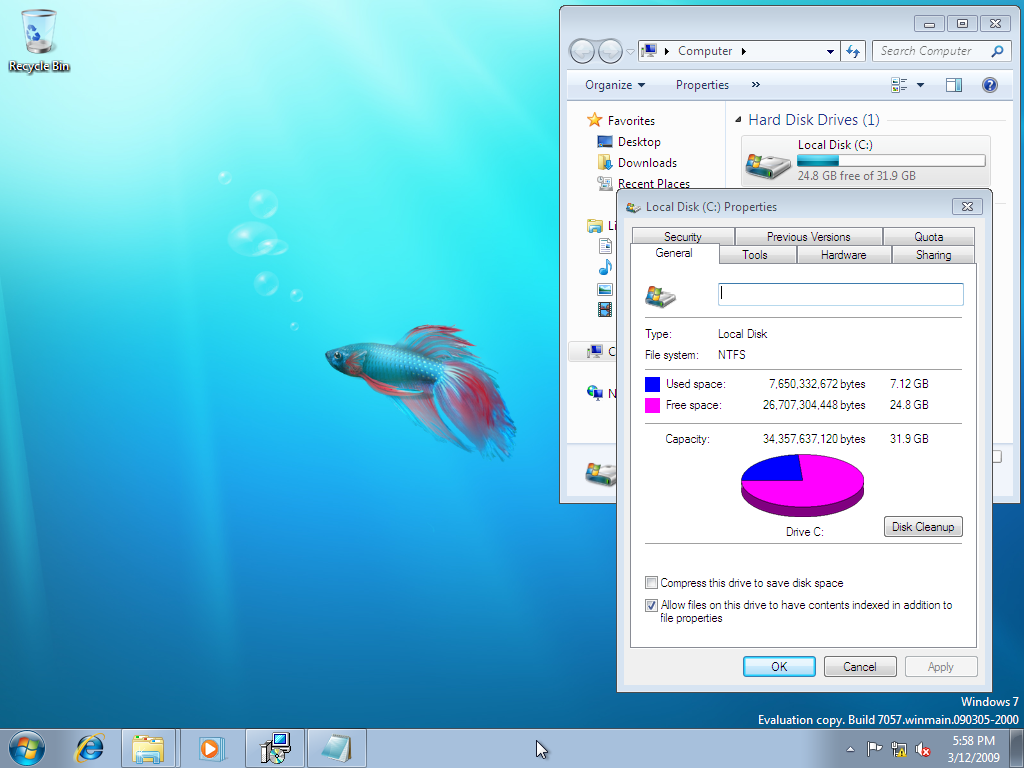Launch Internet Explorer from the taskbar
The image size is (1024, 768).
89,748
